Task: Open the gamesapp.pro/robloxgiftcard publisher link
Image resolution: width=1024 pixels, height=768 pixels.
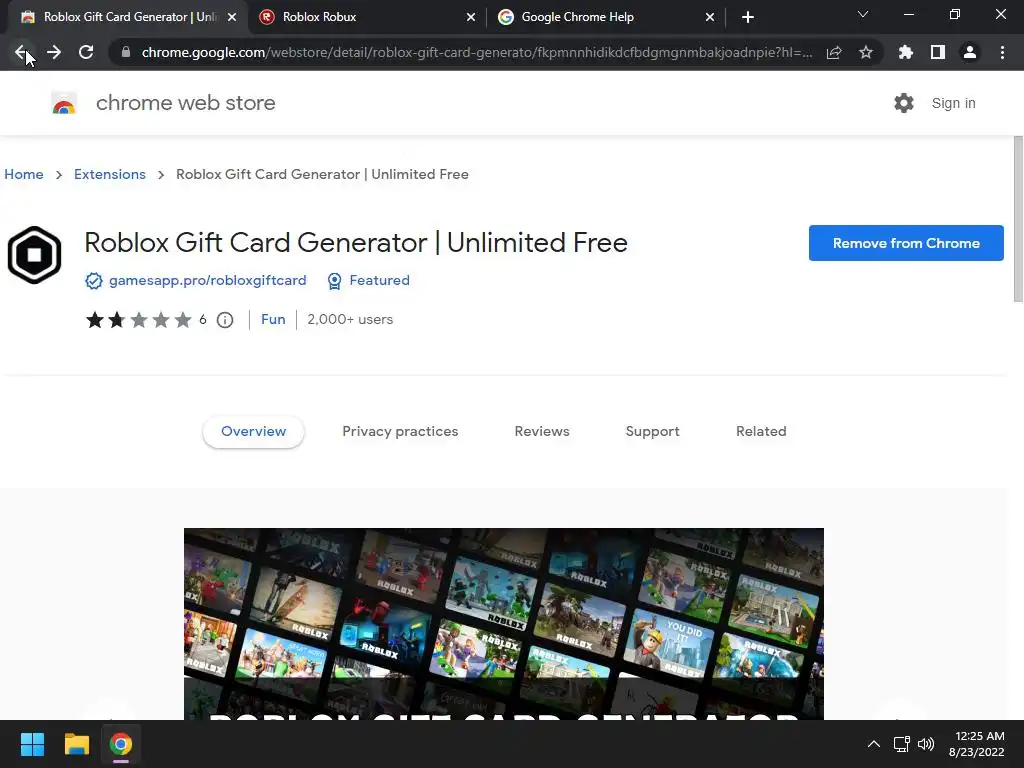Action: 208,280
